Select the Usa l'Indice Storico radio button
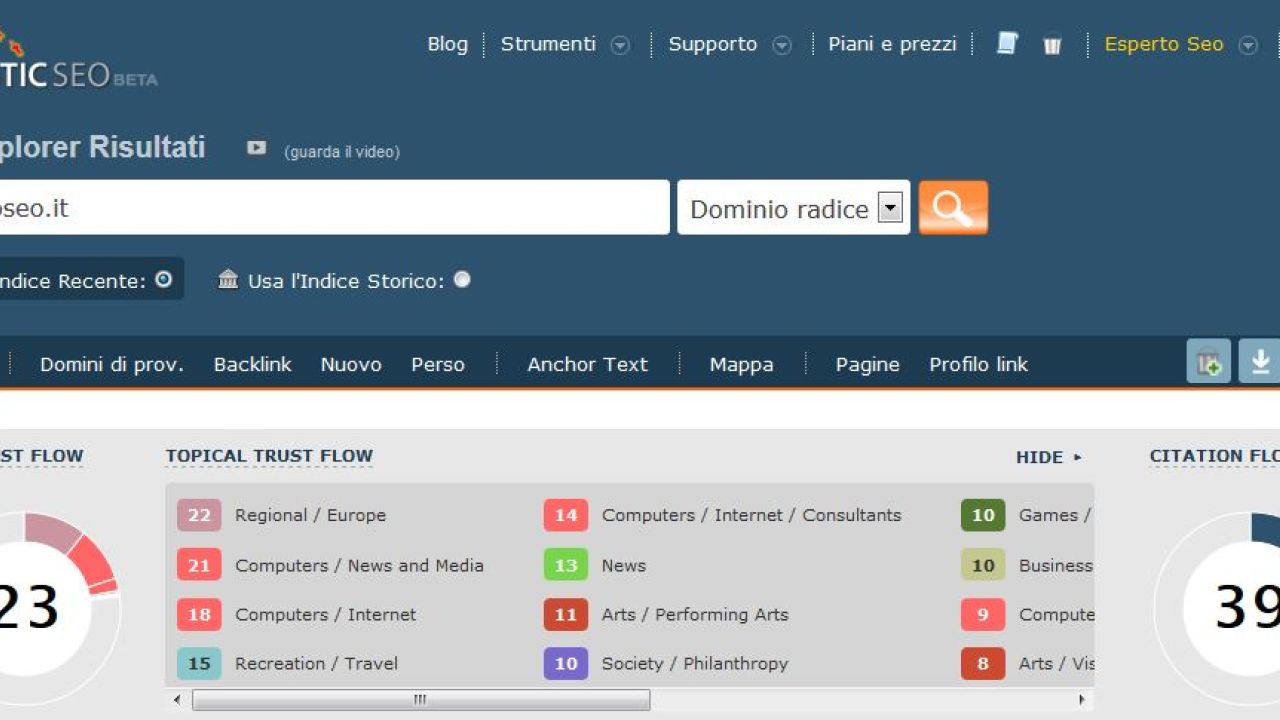The height and width of the screenshot is (720, 1280). pyautogui.click(x=462, y=280)
